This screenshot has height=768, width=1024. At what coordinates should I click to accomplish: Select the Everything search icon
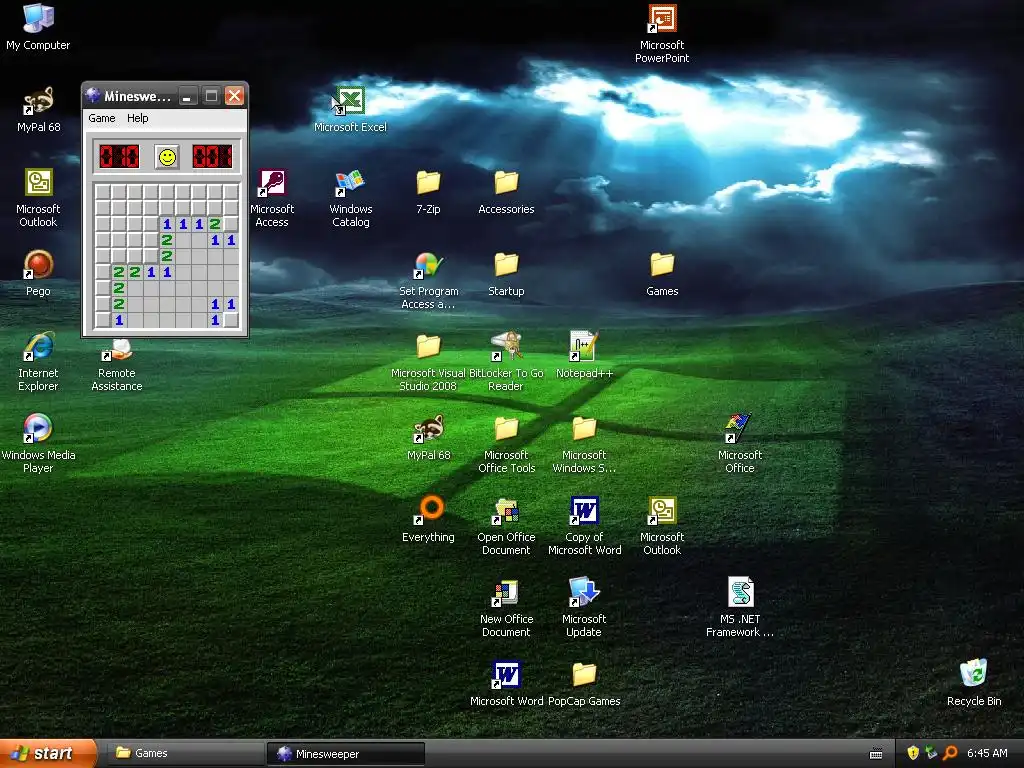pyautogui.click(x=428, y=519)
